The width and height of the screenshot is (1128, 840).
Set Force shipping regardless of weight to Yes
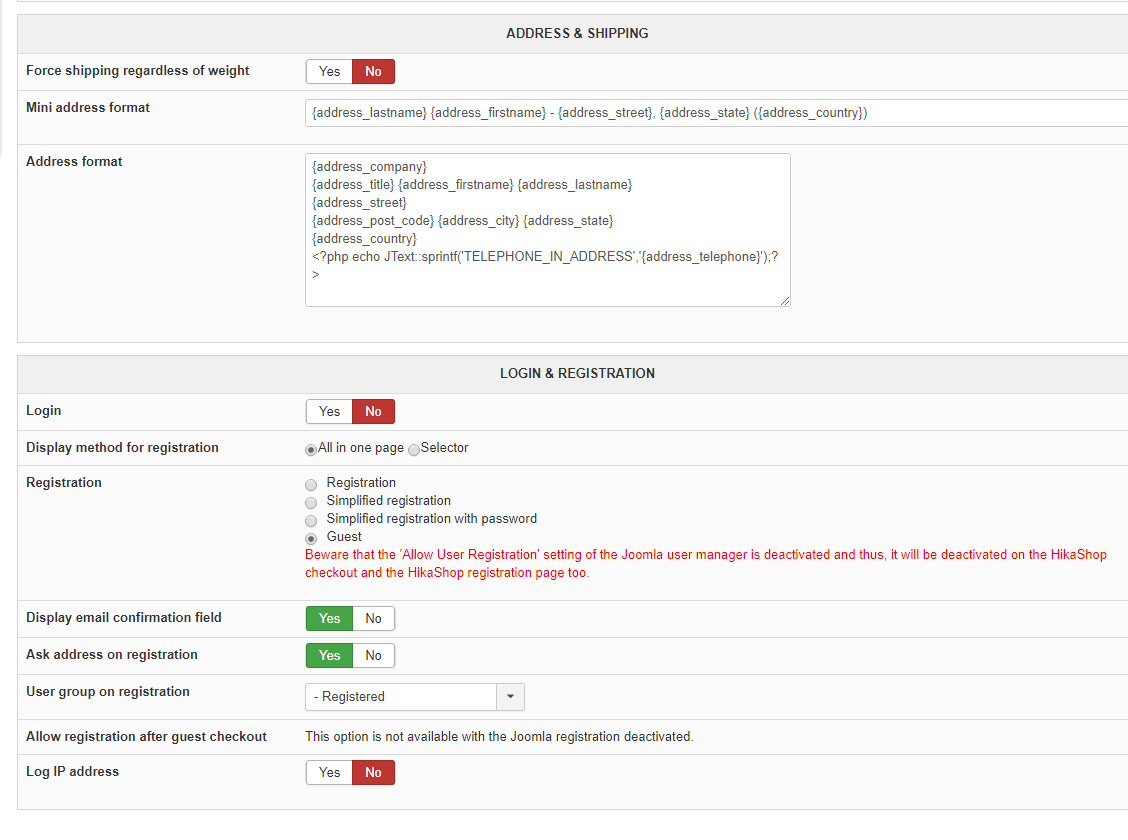(329, 71)
